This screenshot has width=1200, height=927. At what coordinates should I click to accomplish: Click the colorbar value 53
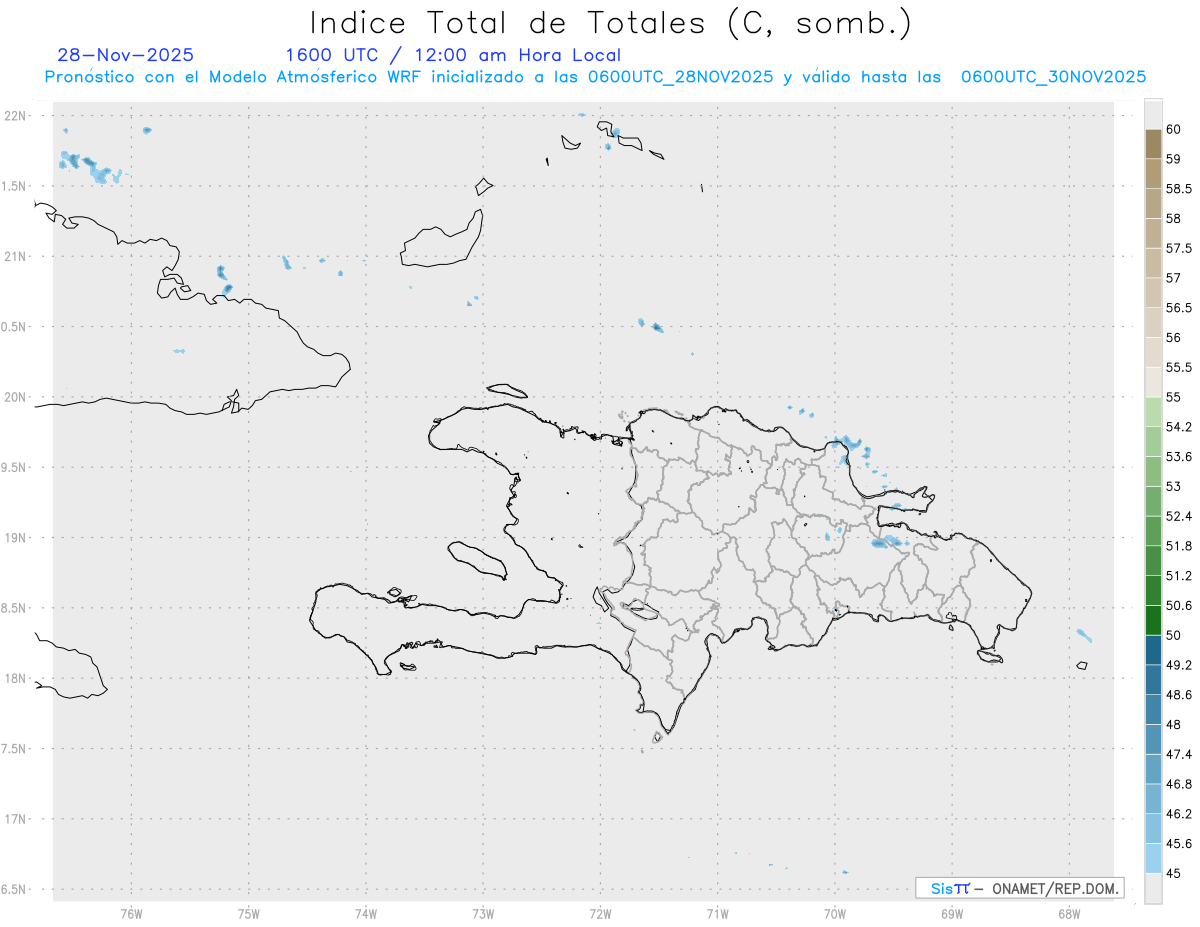click(1174, 486)
